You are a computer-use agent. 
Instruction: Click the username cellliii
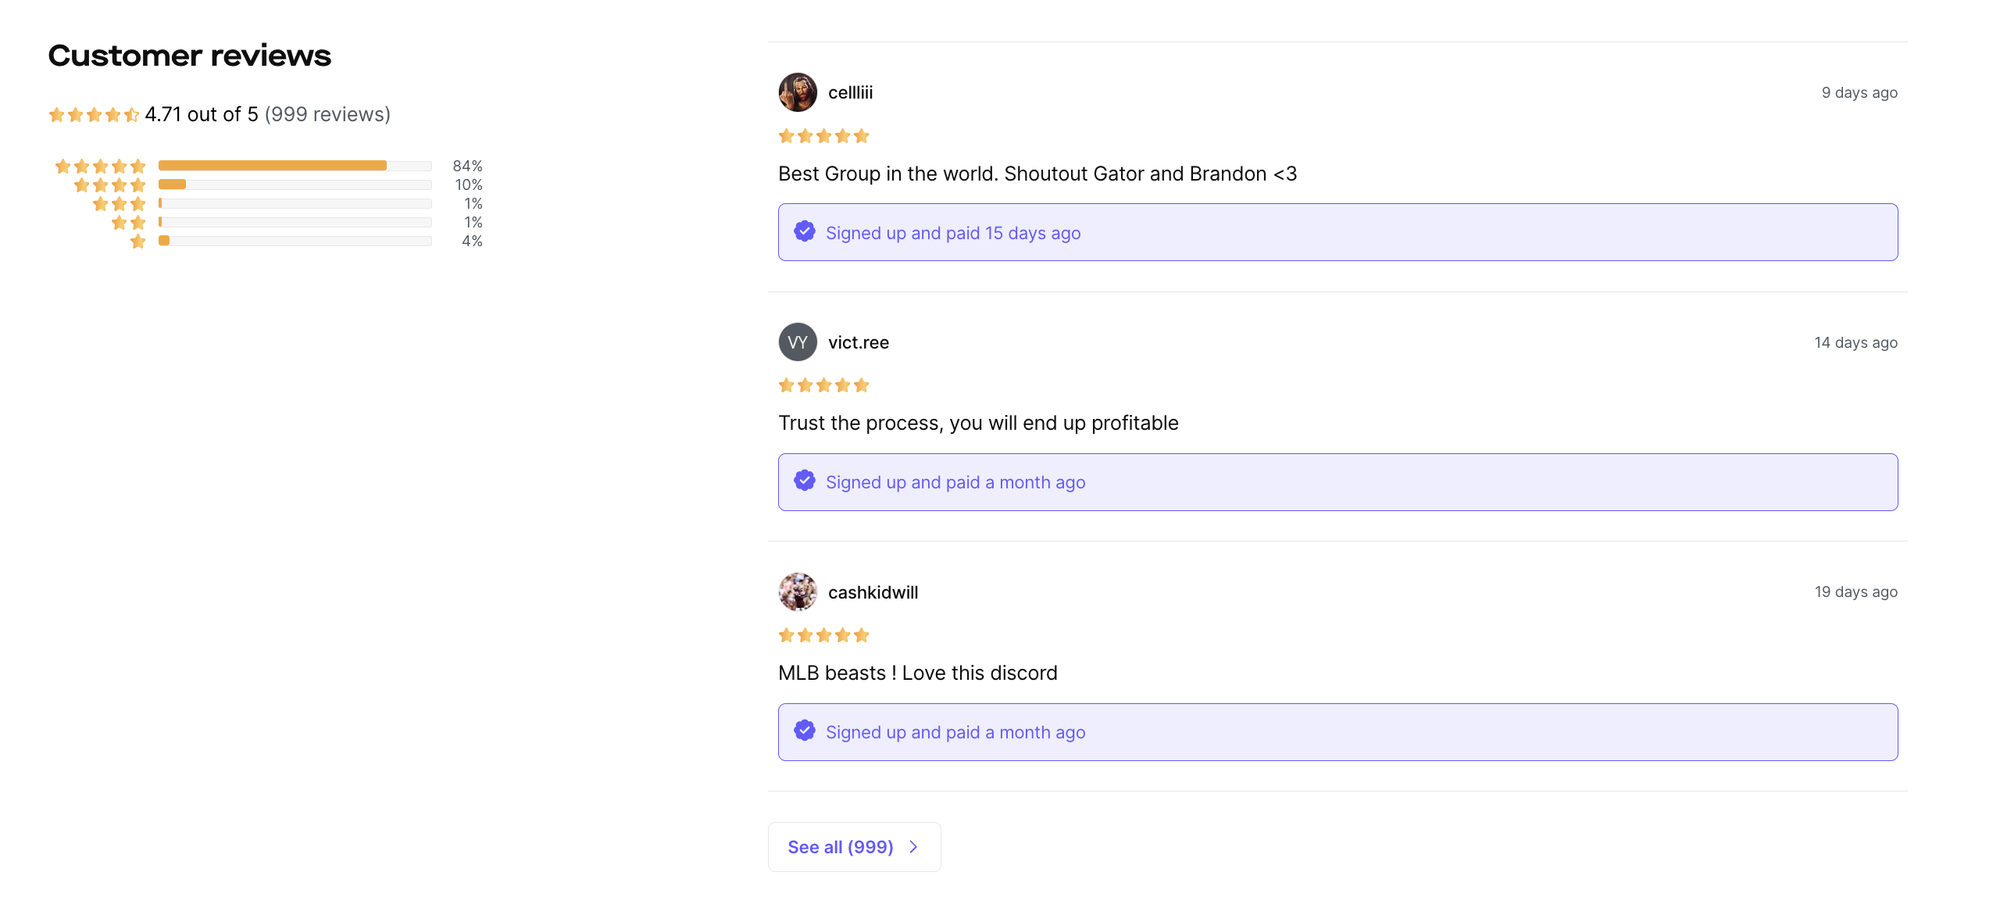click(850, 92)
